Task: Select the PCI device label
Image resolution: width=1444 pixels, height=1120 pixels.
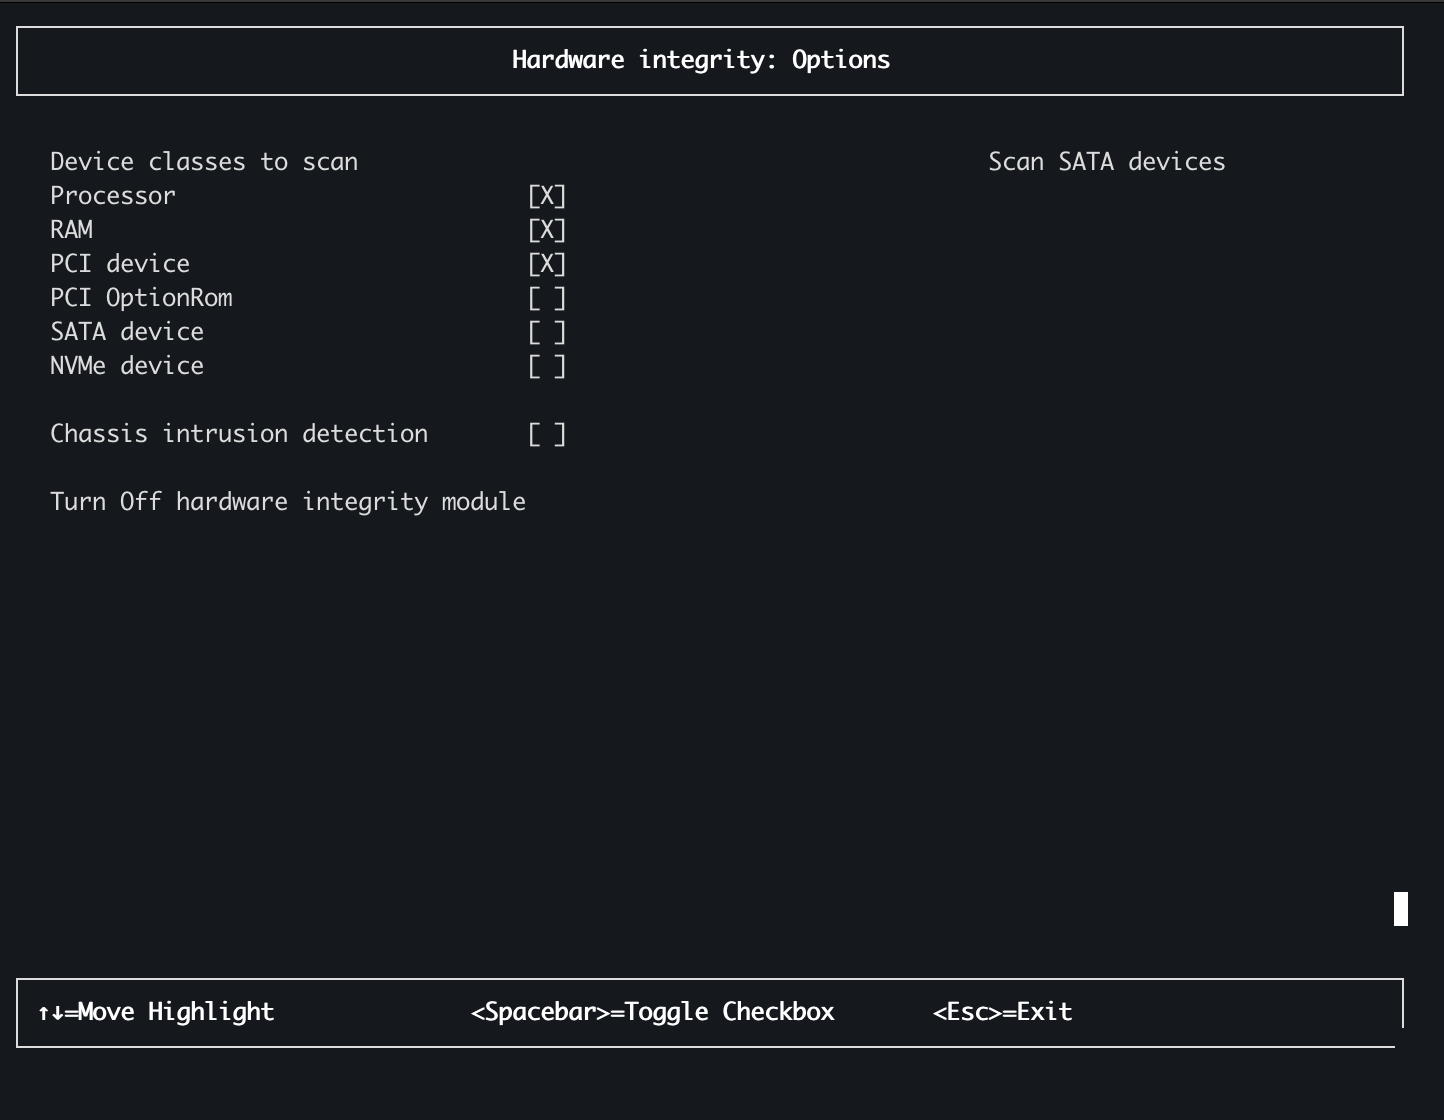Action: coord(120,264)
